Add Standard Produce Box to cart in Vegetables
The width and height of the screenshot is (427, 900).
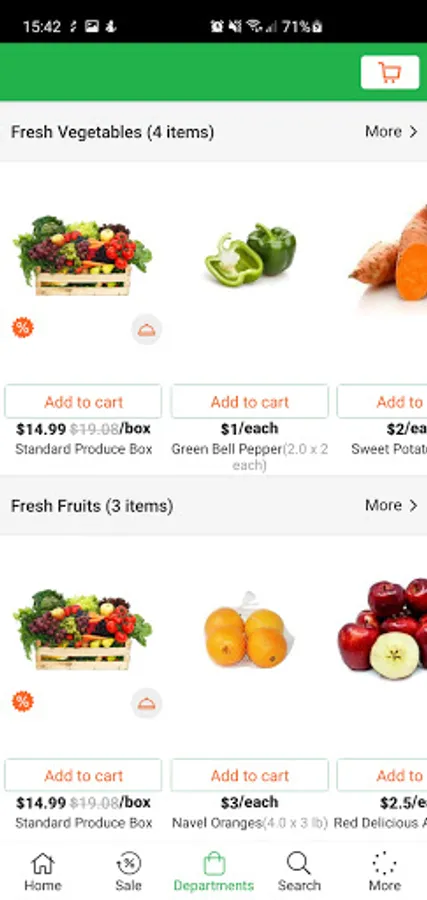[x=83, y=401]
